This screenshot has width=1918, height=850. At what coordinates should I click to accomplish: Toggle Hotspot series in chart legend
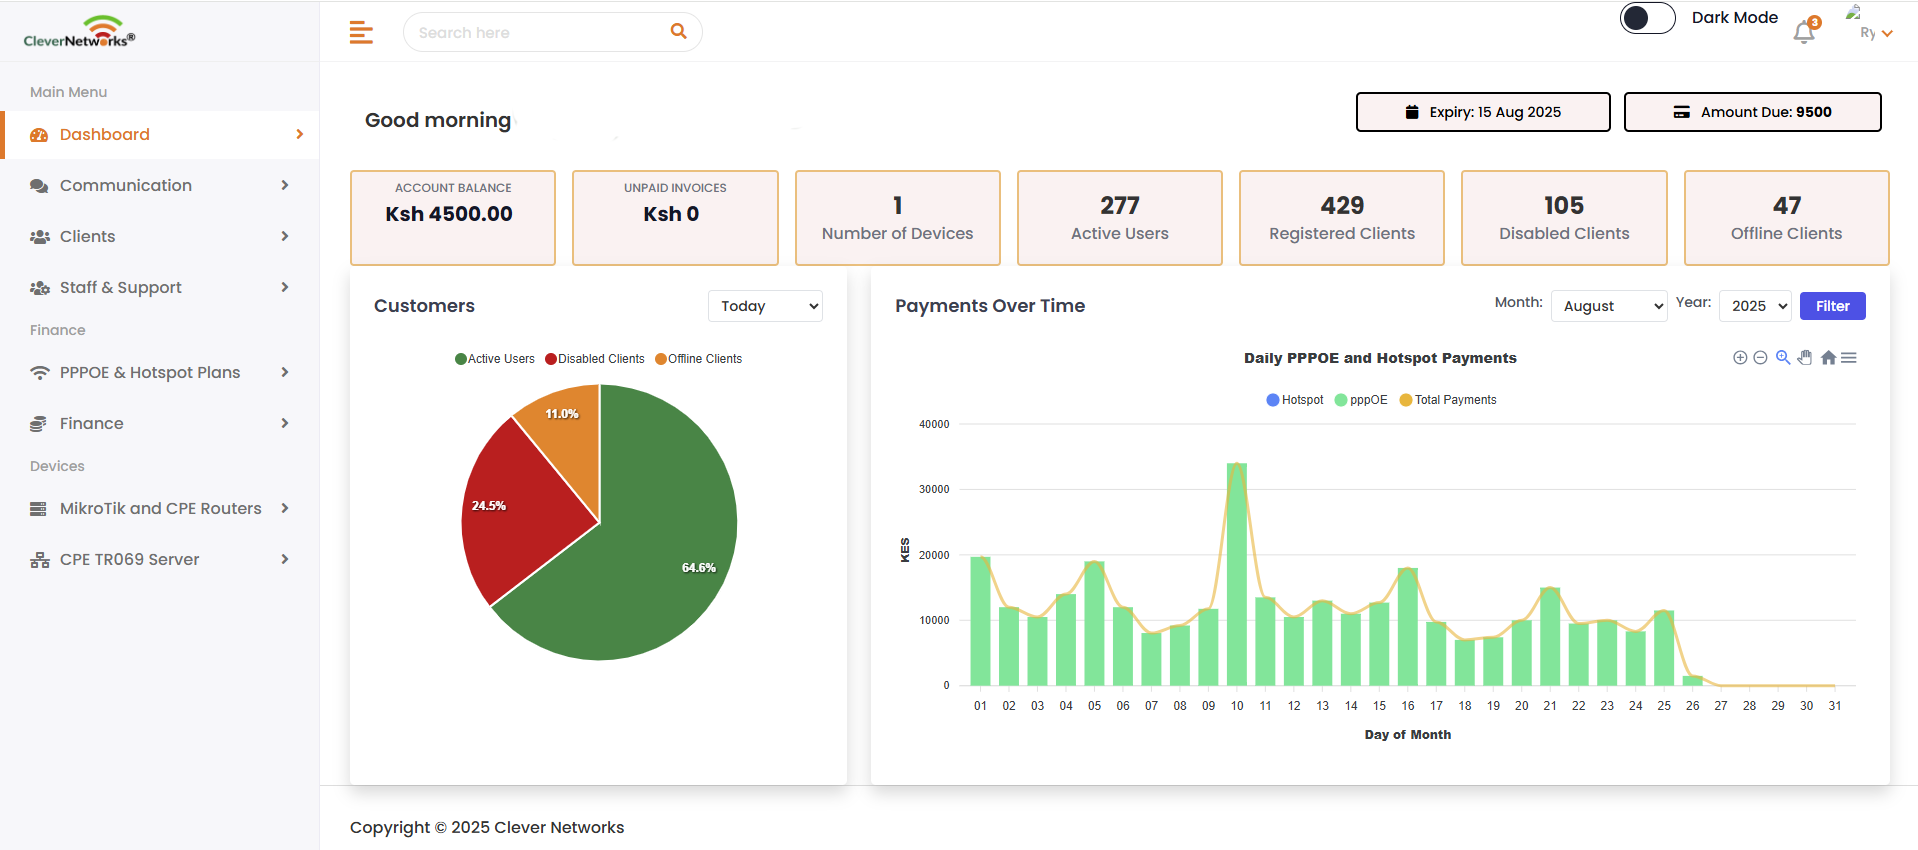[1295, 400]
